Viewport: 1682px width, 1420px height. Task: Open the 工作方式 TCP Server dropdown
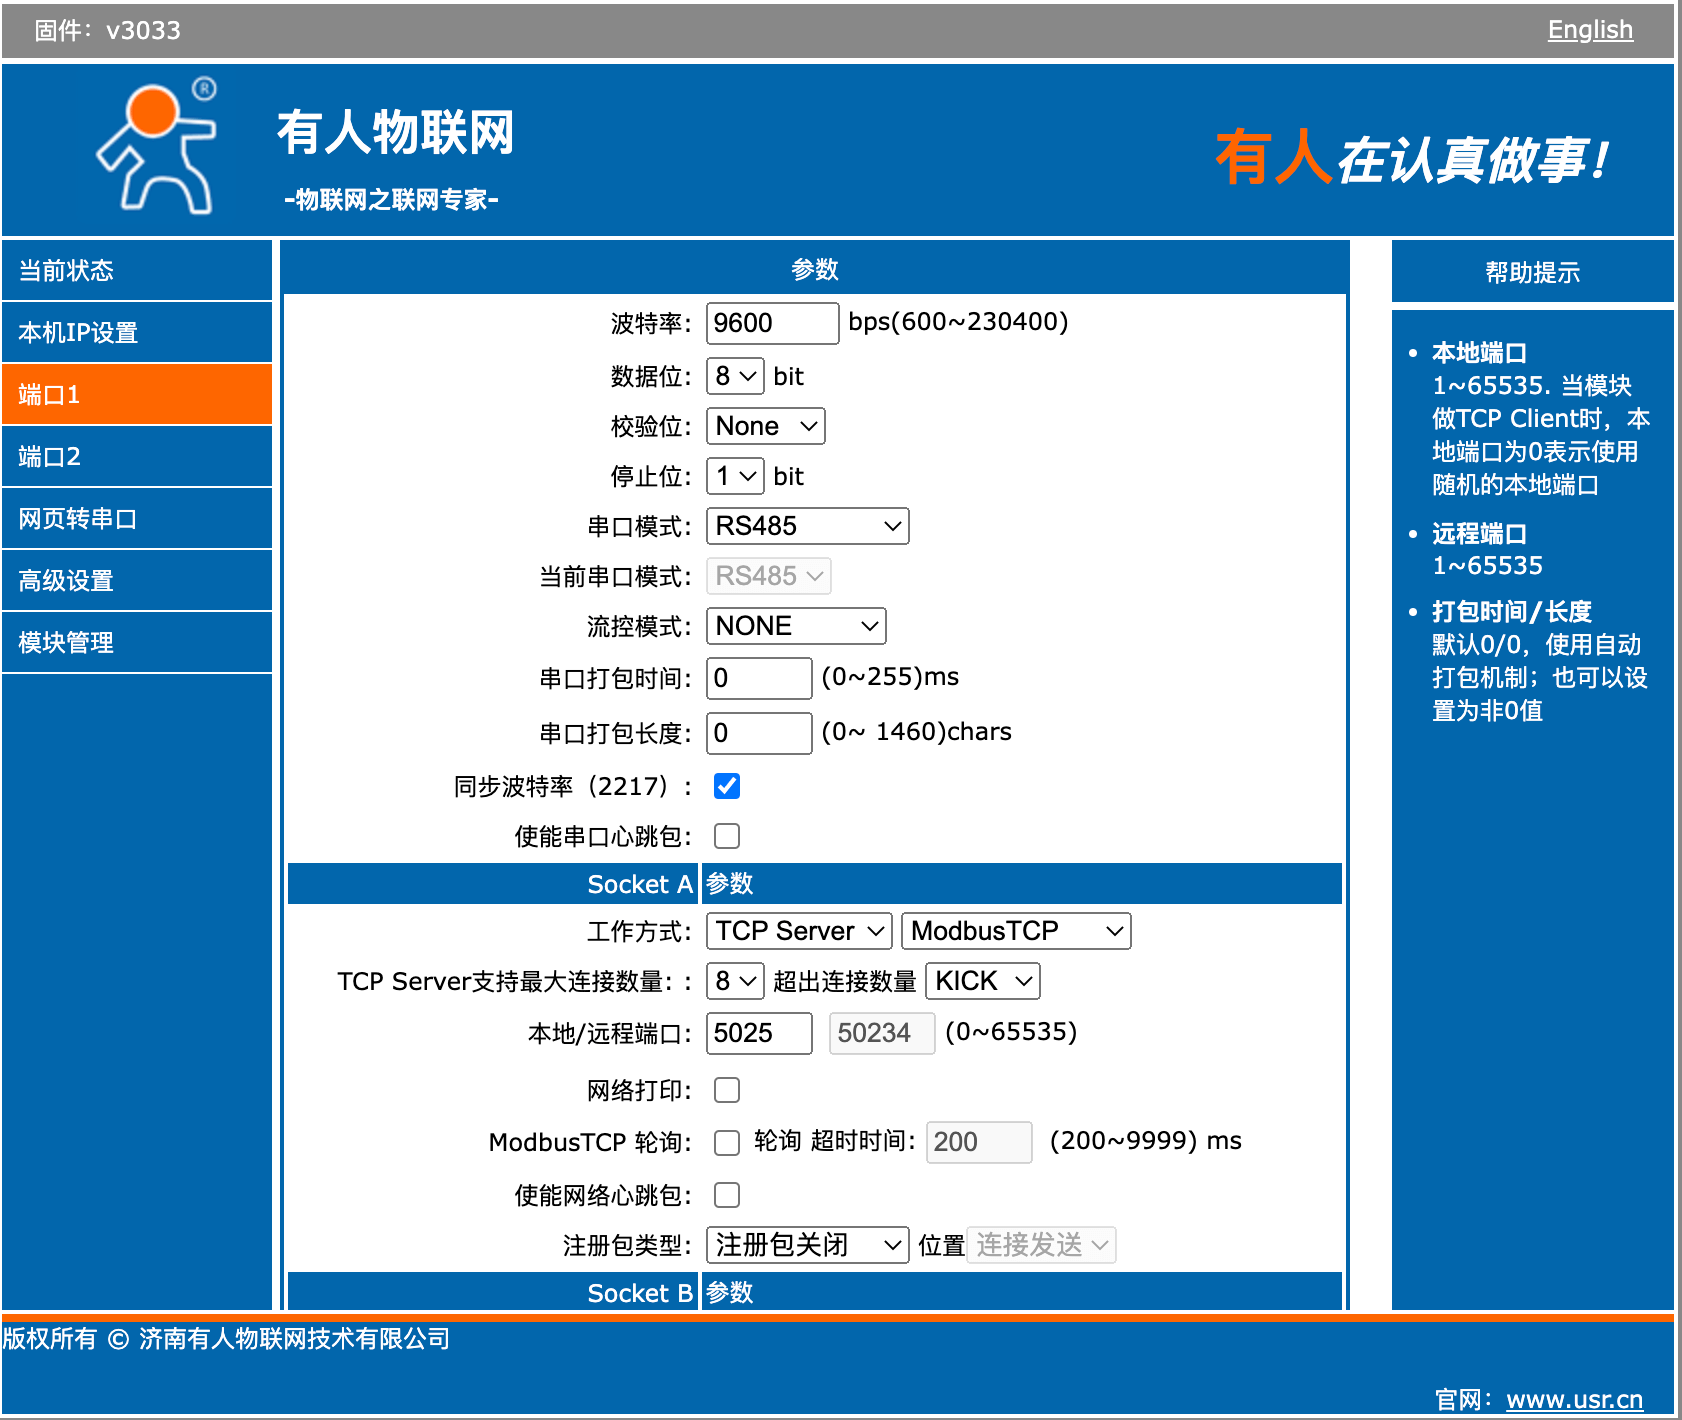tap(797, 931)
